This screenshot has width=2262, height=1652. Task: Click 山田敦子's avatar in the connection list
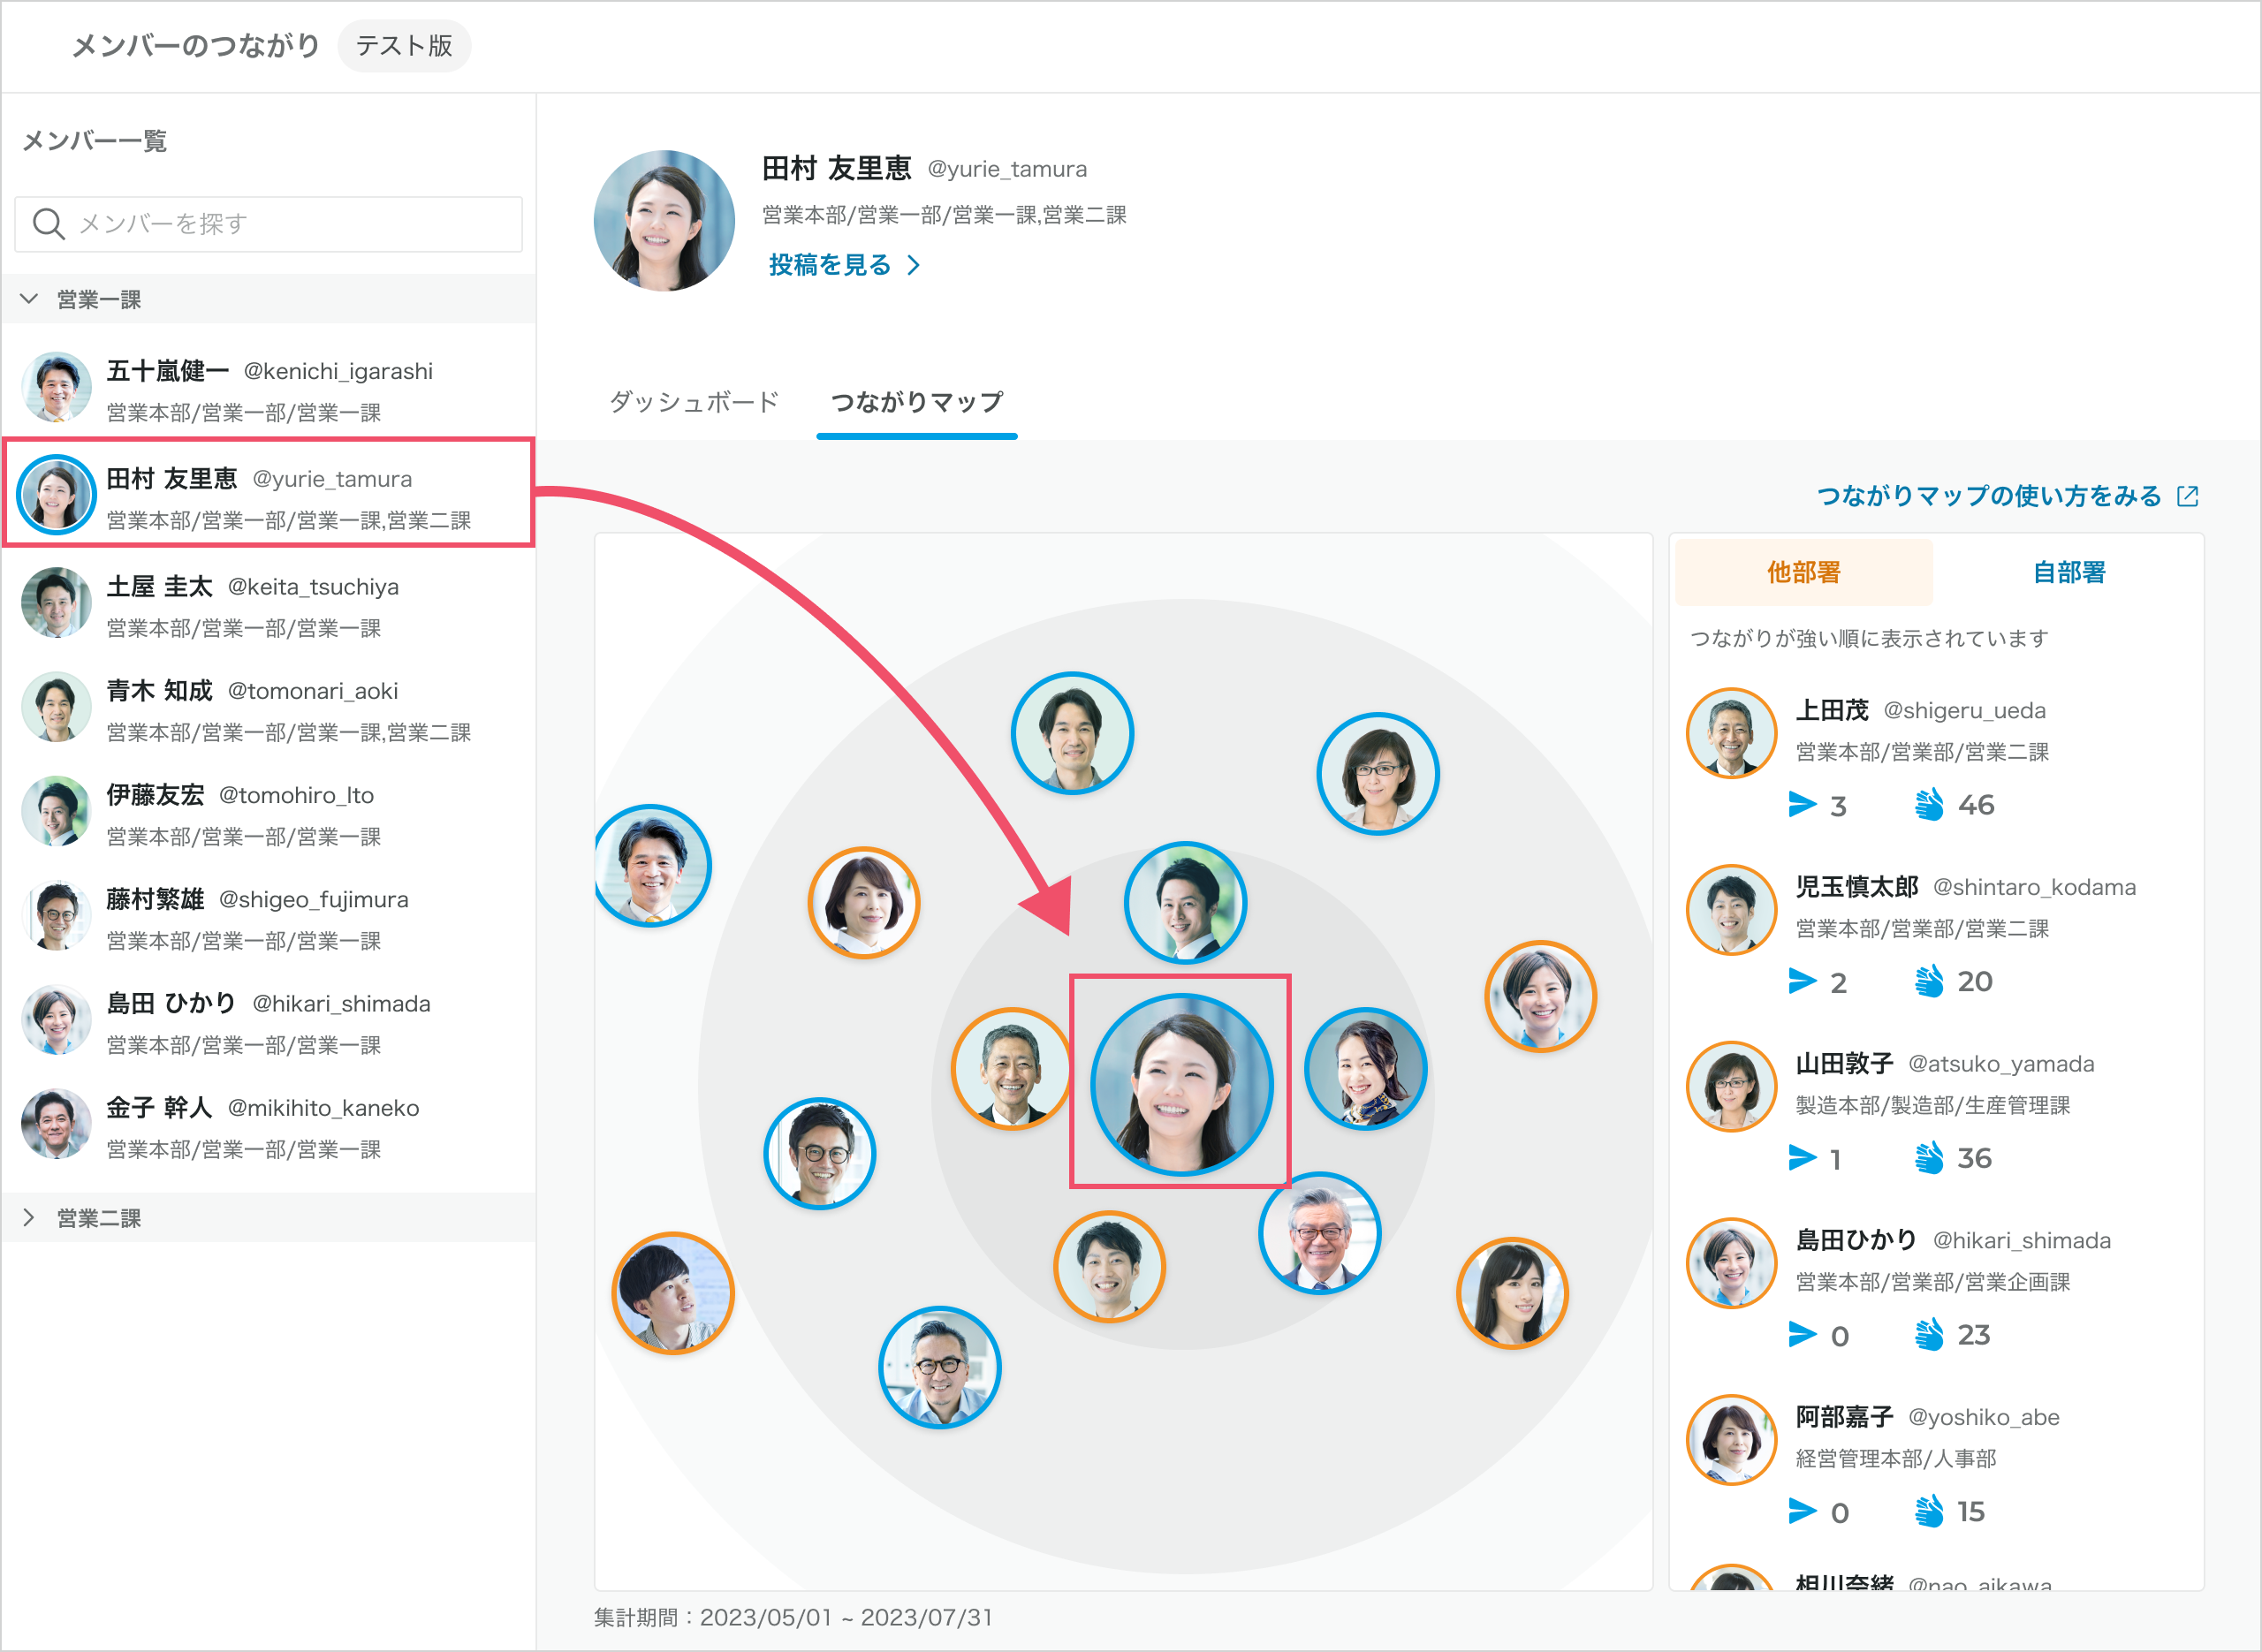tap(1731, 1087)
